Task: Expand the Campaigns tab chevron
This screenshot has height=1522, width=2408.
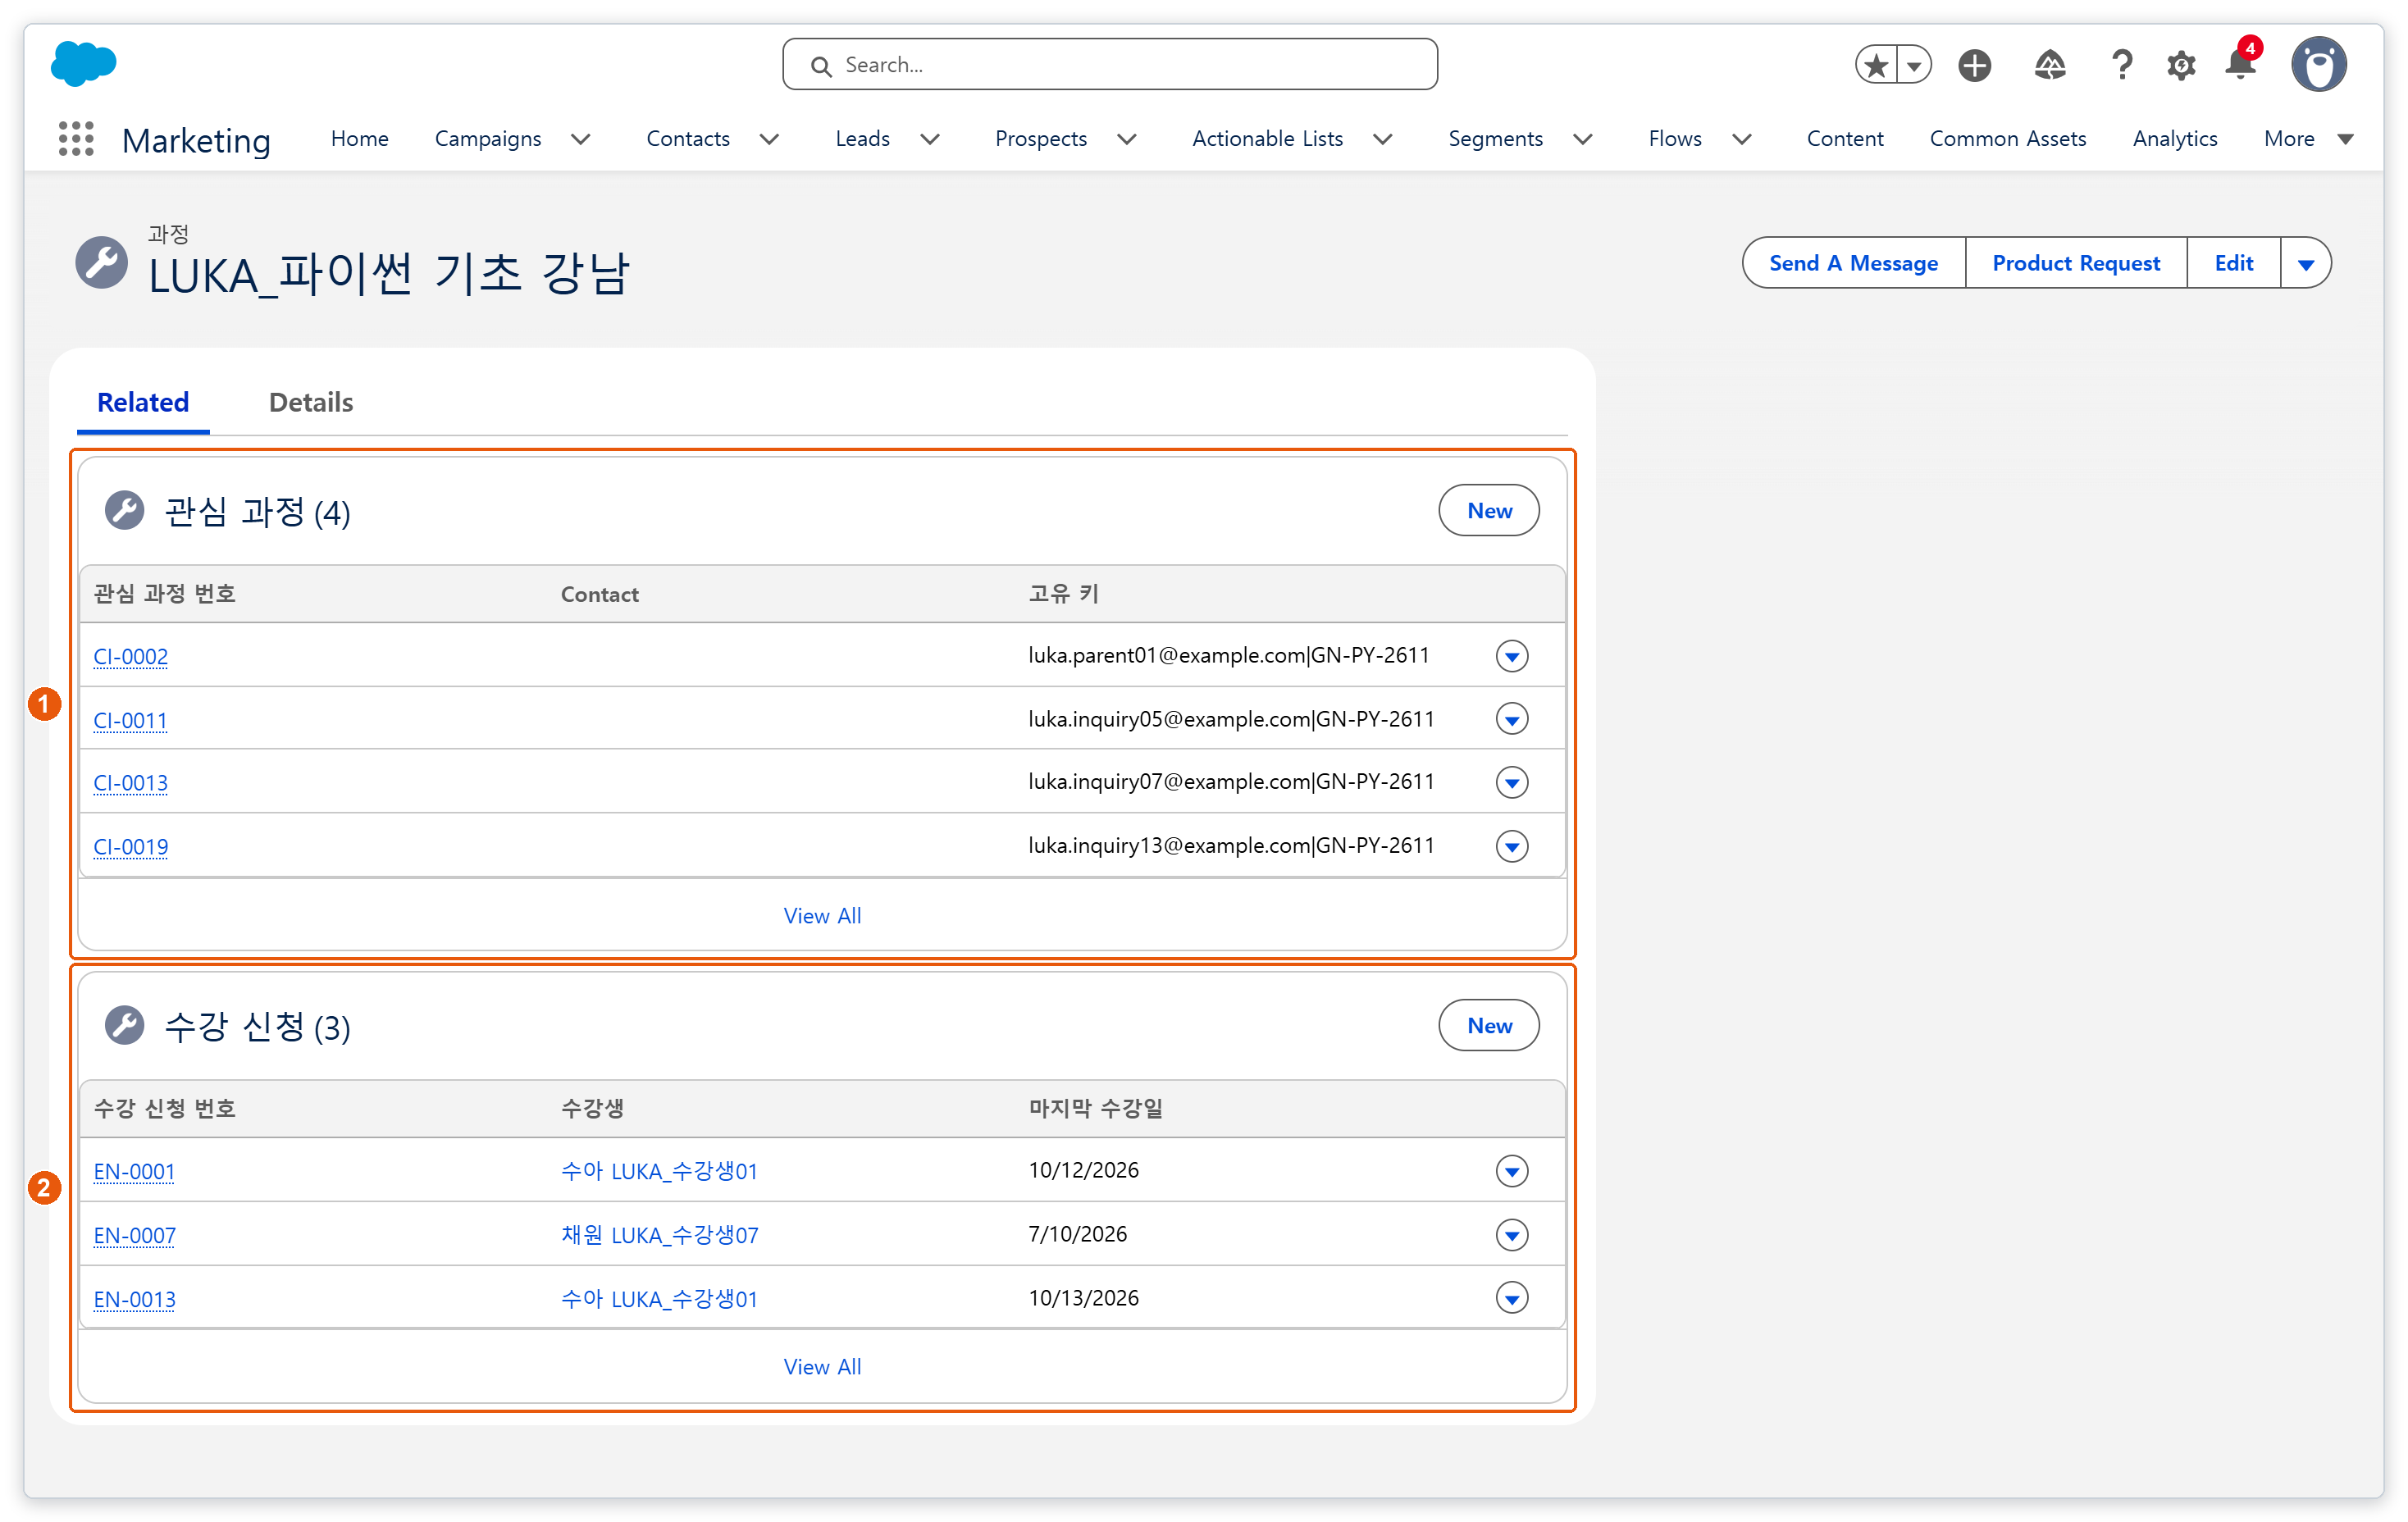Action: pos(581,139)
